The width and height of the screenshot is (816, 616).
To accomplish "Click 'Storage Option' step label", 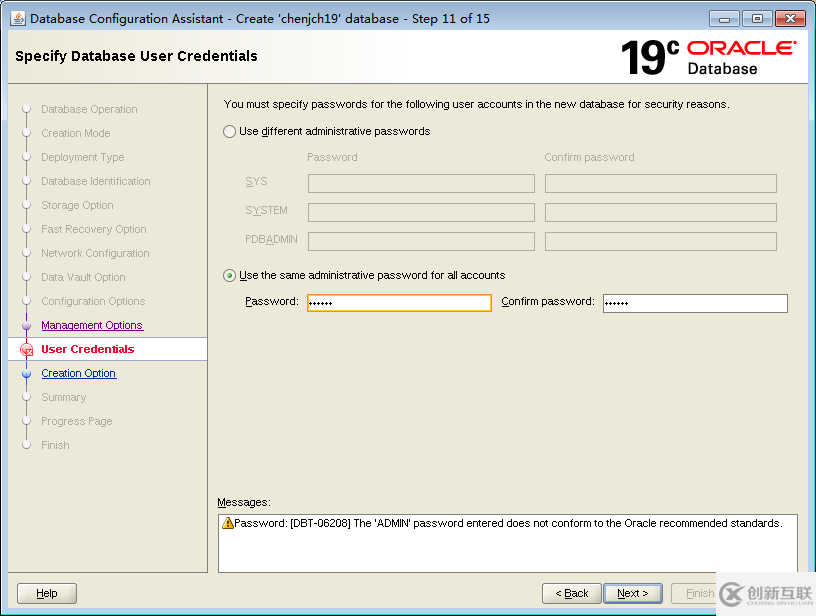I will [78, 205].
